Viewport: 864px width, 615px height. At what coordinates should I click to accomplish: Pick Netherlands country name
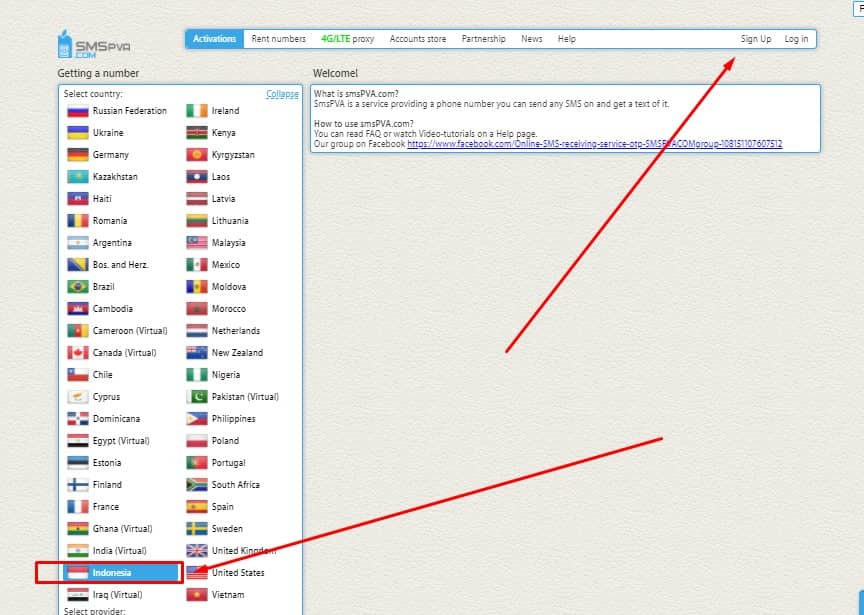pos(236,331)
